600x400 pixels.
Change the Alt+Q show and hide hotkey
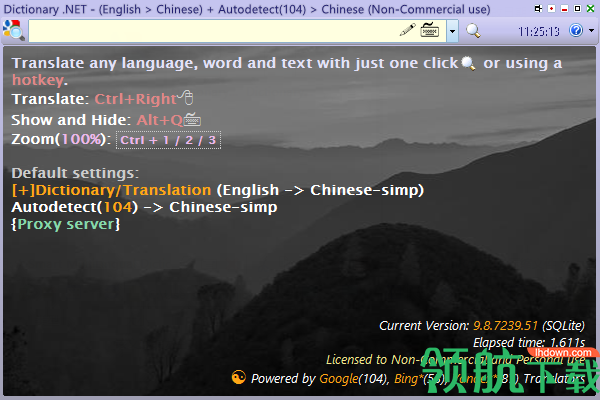click(160, 120)
